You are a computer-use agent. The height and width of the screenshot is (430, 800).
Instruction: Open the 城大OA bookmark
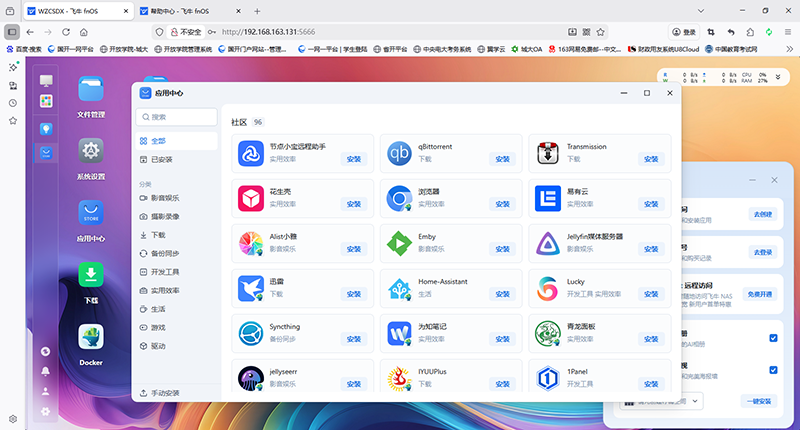(527, 49)
